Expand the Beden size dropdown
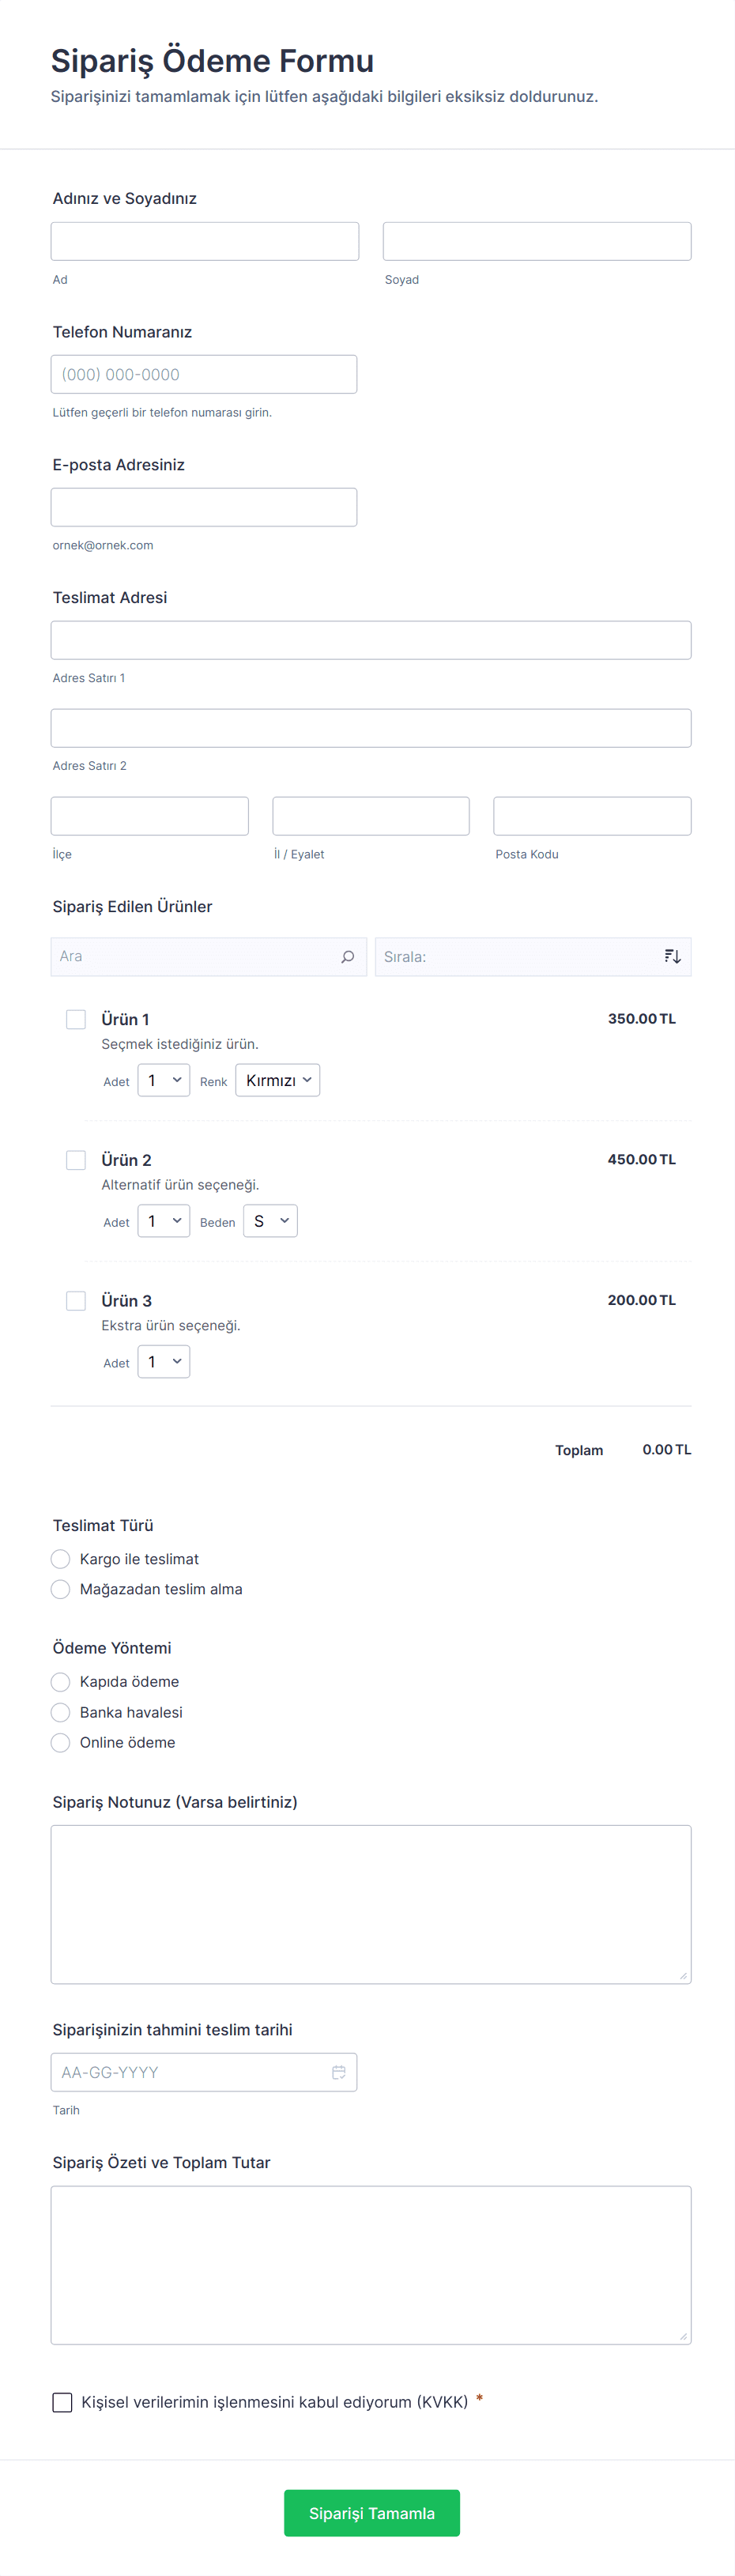735x2576 pixels. point(270,1221)
